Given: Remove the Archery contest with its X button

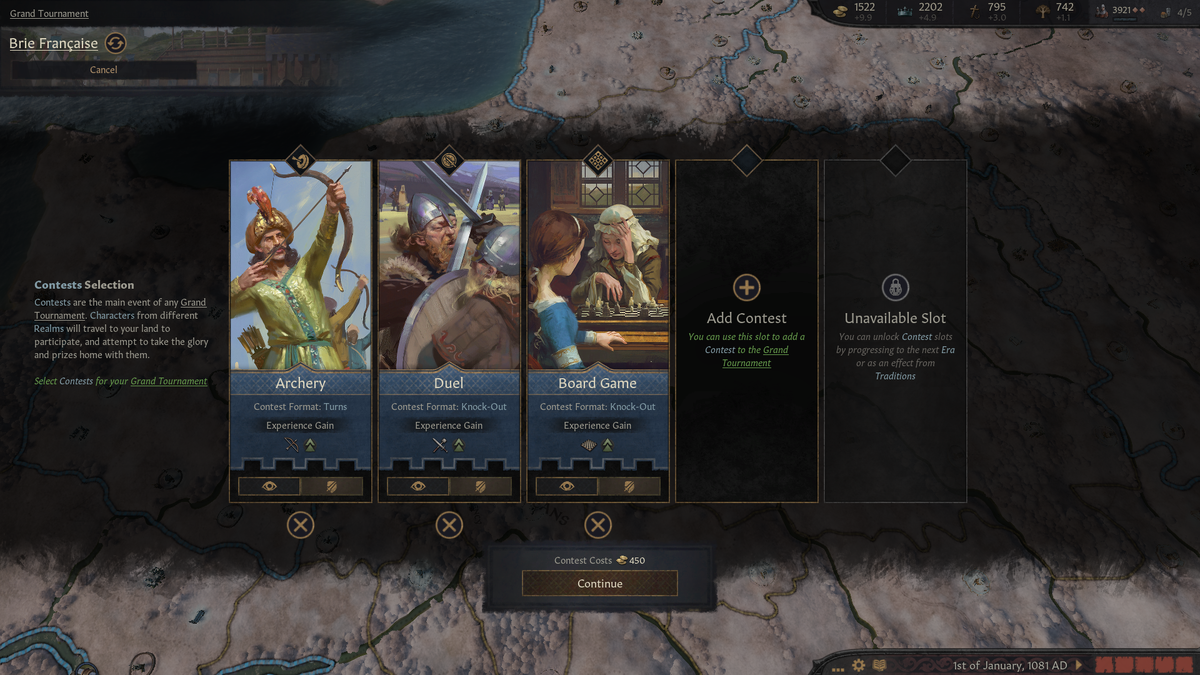Looking at the screenshot, I should click(300, 525).
